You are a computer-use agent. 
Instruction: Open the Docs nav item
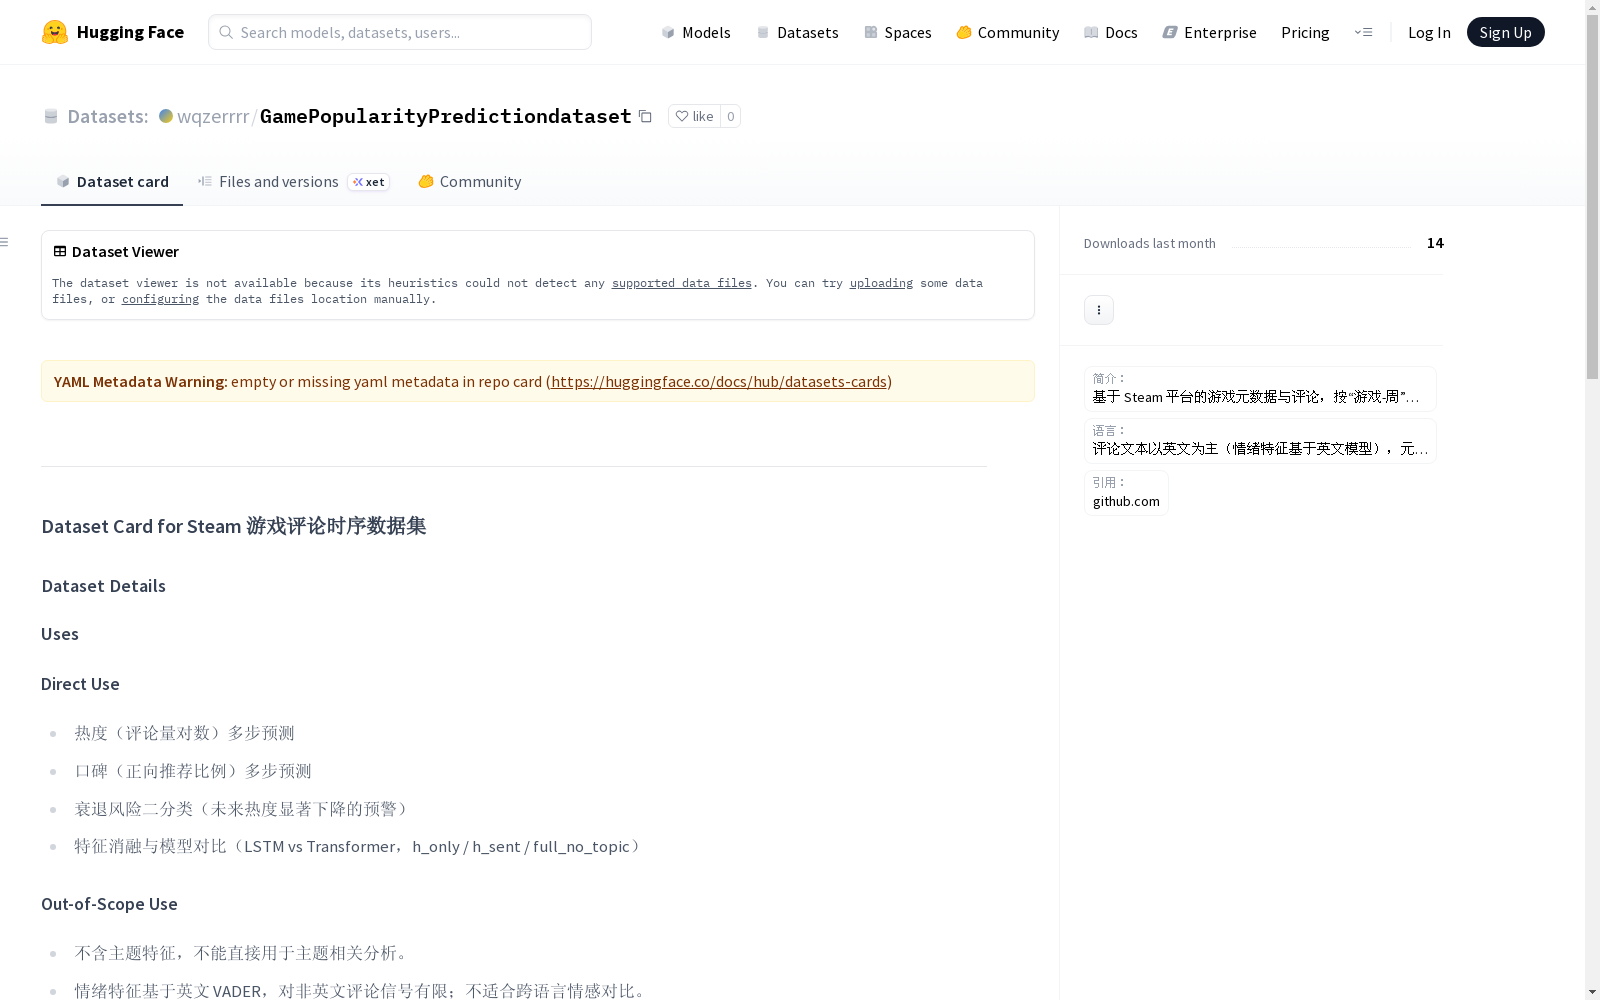pos(1111,32)
